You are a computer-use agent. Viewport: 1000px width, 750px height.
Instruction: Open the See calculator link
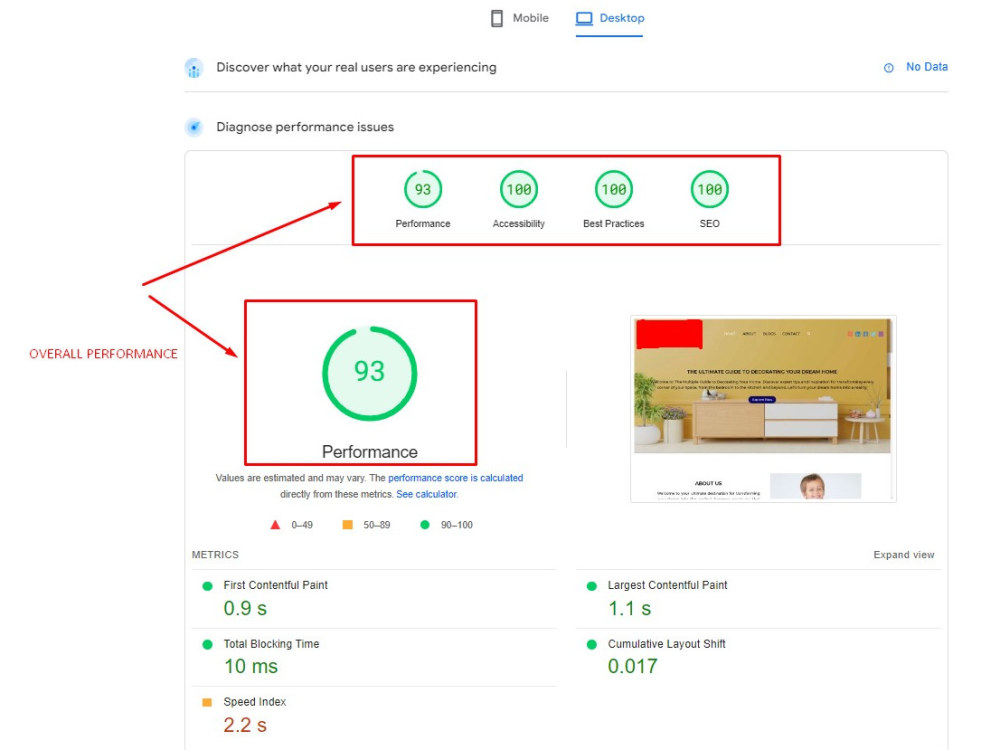[427, 494]
